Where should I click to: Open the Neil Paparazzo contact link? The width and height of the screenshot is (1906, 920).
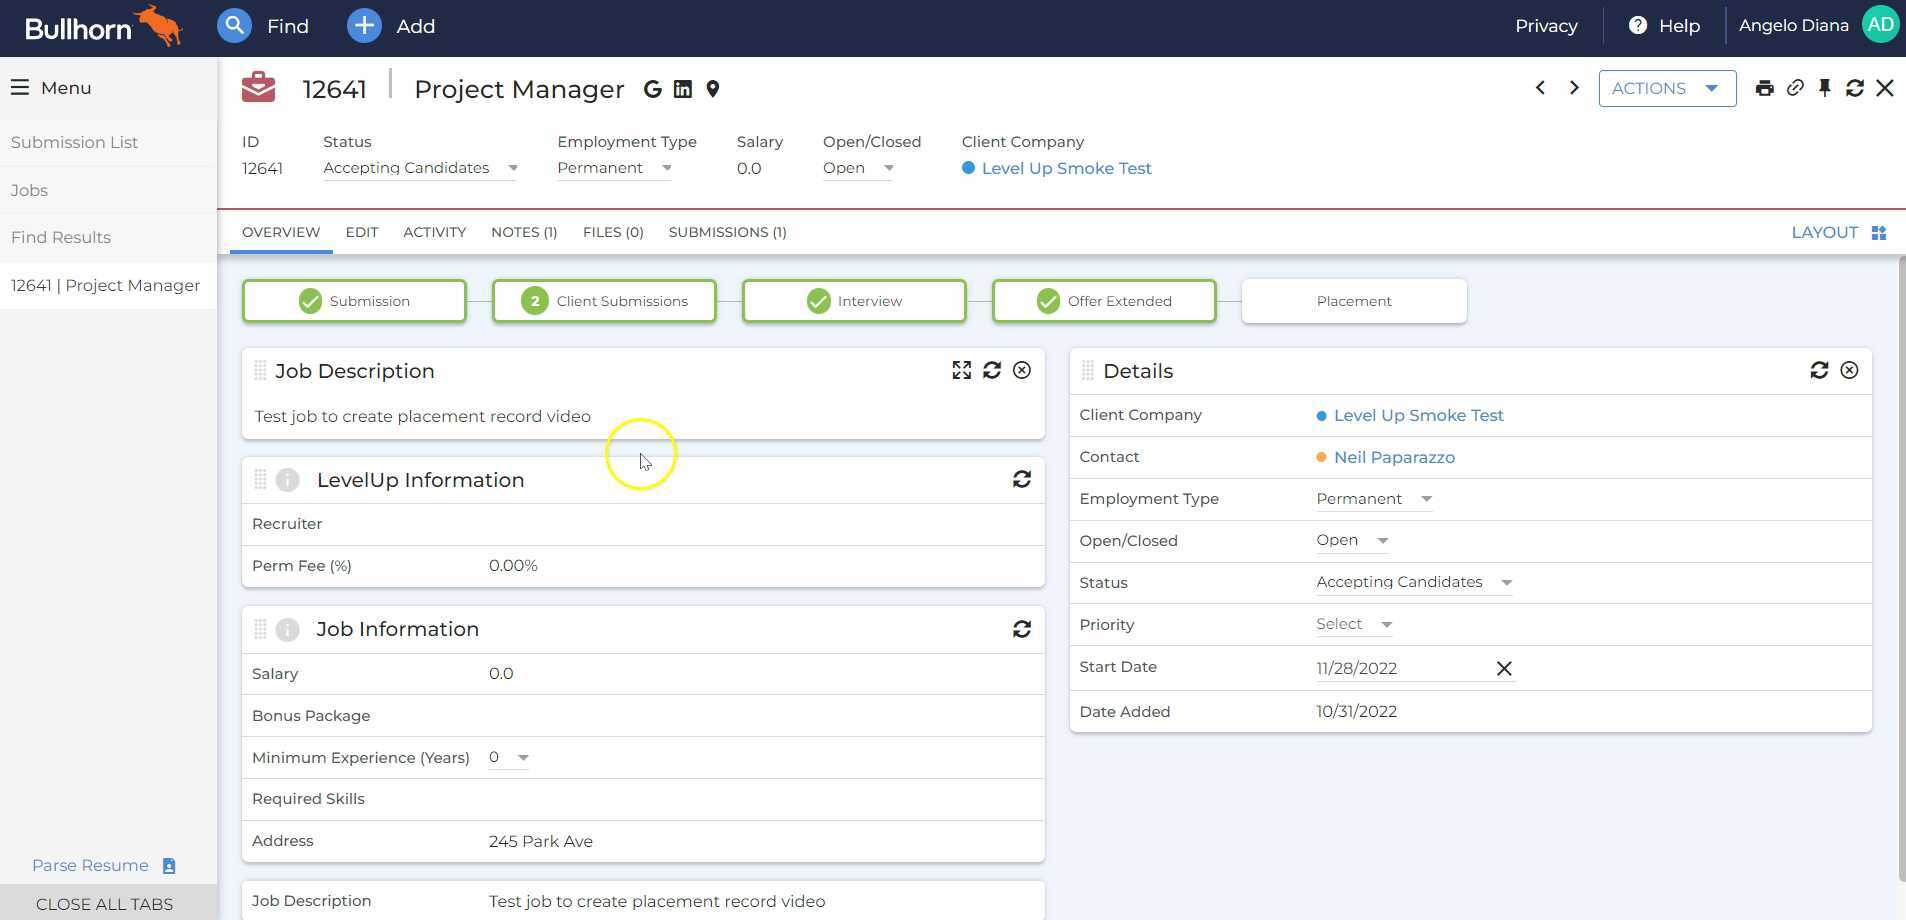coord(1393,457)
